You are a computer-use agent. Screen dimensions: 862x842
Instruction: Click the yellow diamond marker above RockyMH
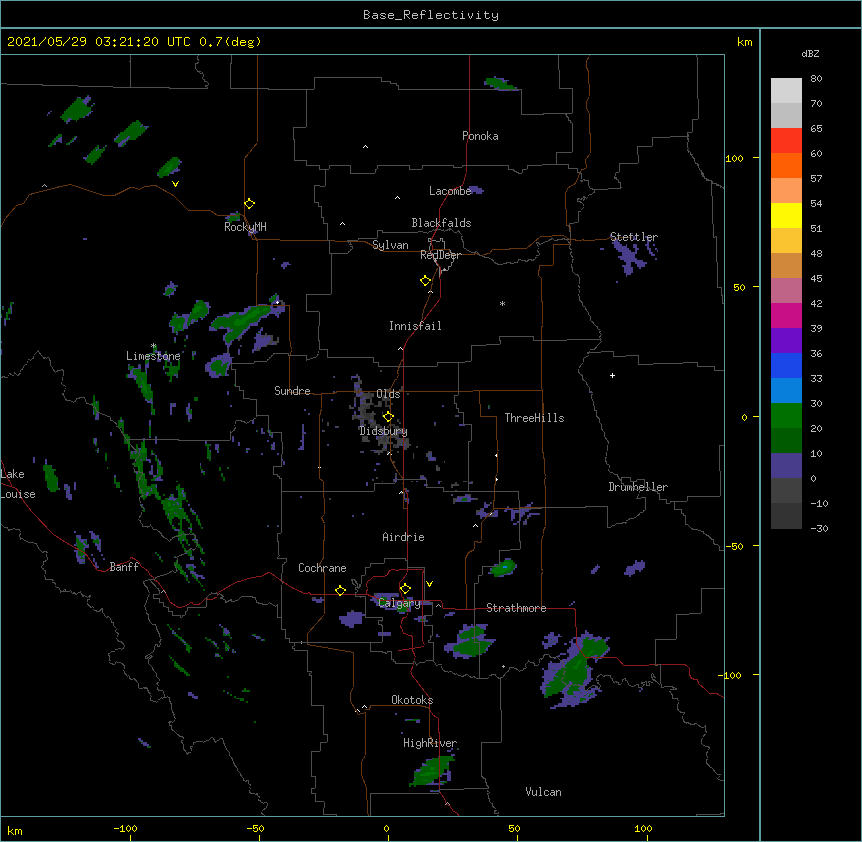[x=249, y=204]
